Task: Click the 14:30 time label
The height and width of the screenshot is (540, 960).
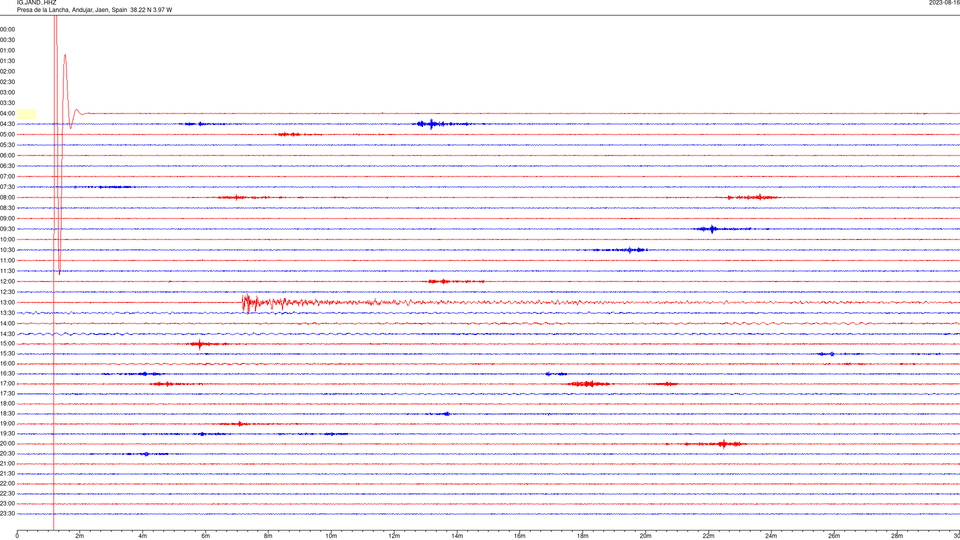Action: [7, 334]
